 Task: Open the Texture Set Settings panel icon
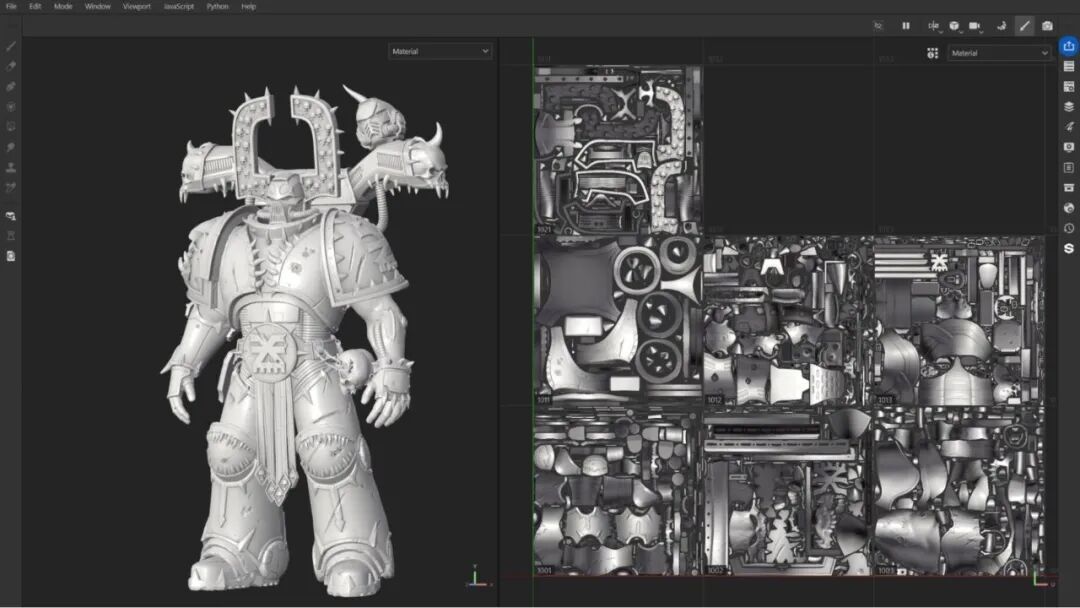(1068, 87)
